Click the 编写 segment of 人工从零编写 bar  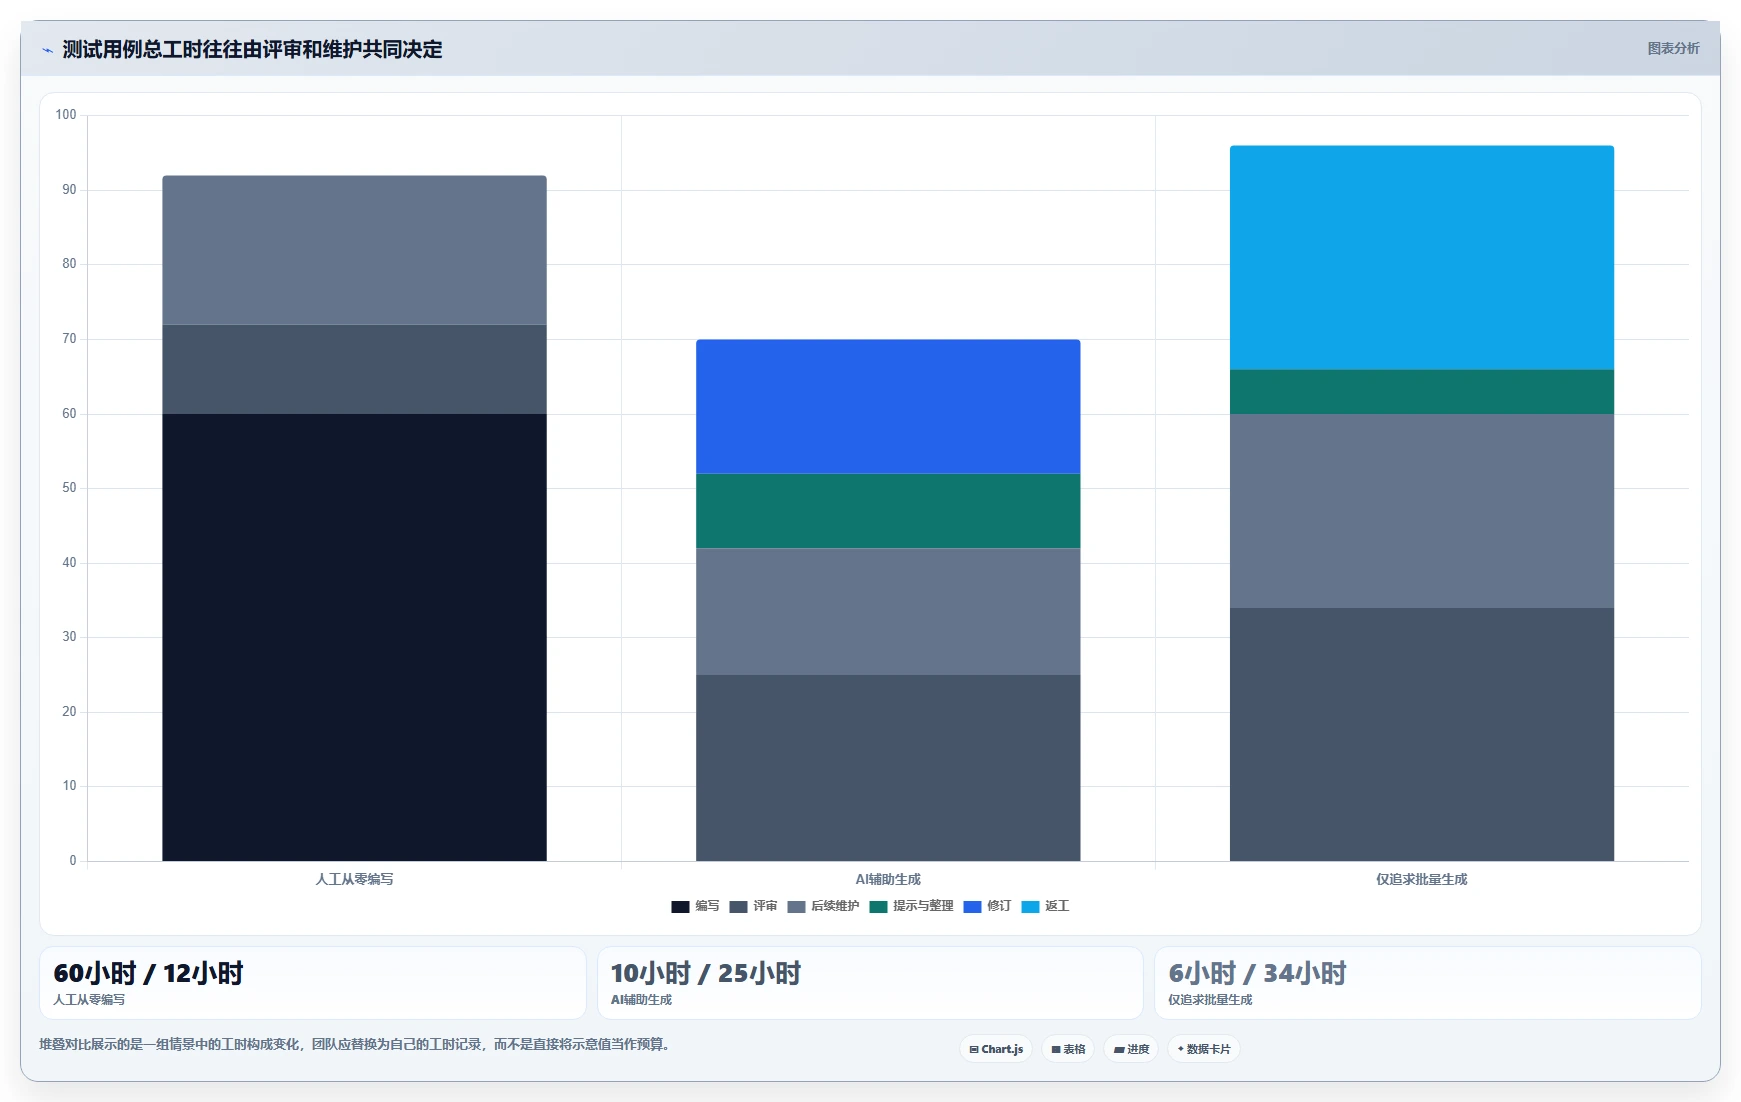354,637
